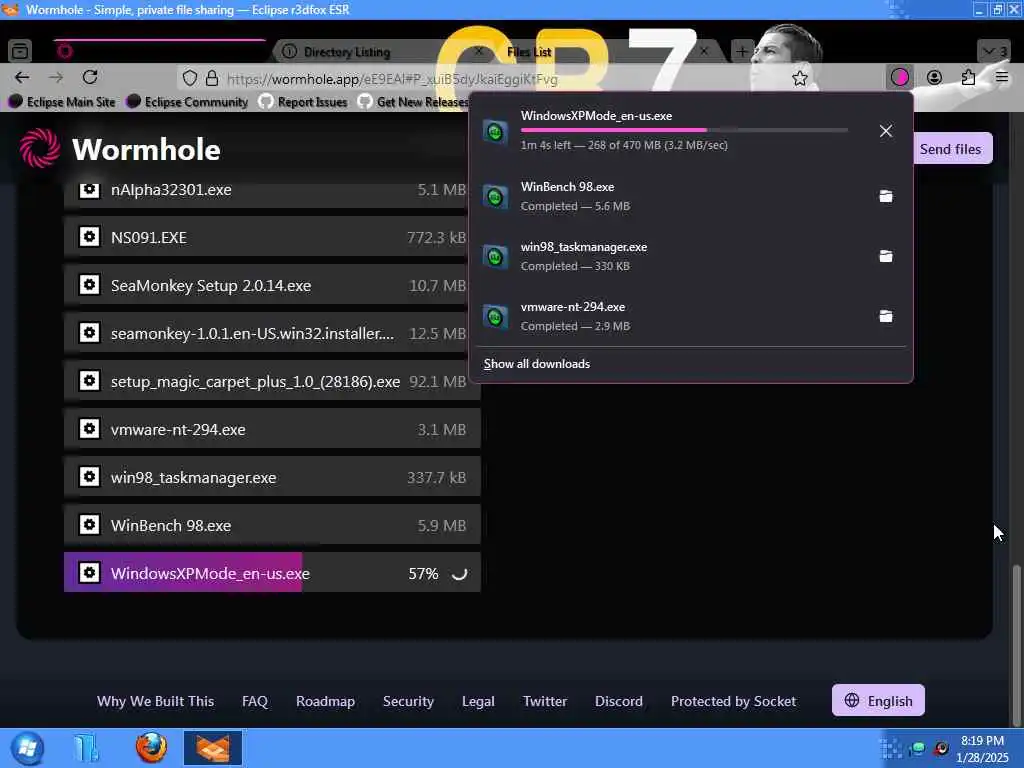
Task: Open the Discord footer link
Action: point(618,701)
